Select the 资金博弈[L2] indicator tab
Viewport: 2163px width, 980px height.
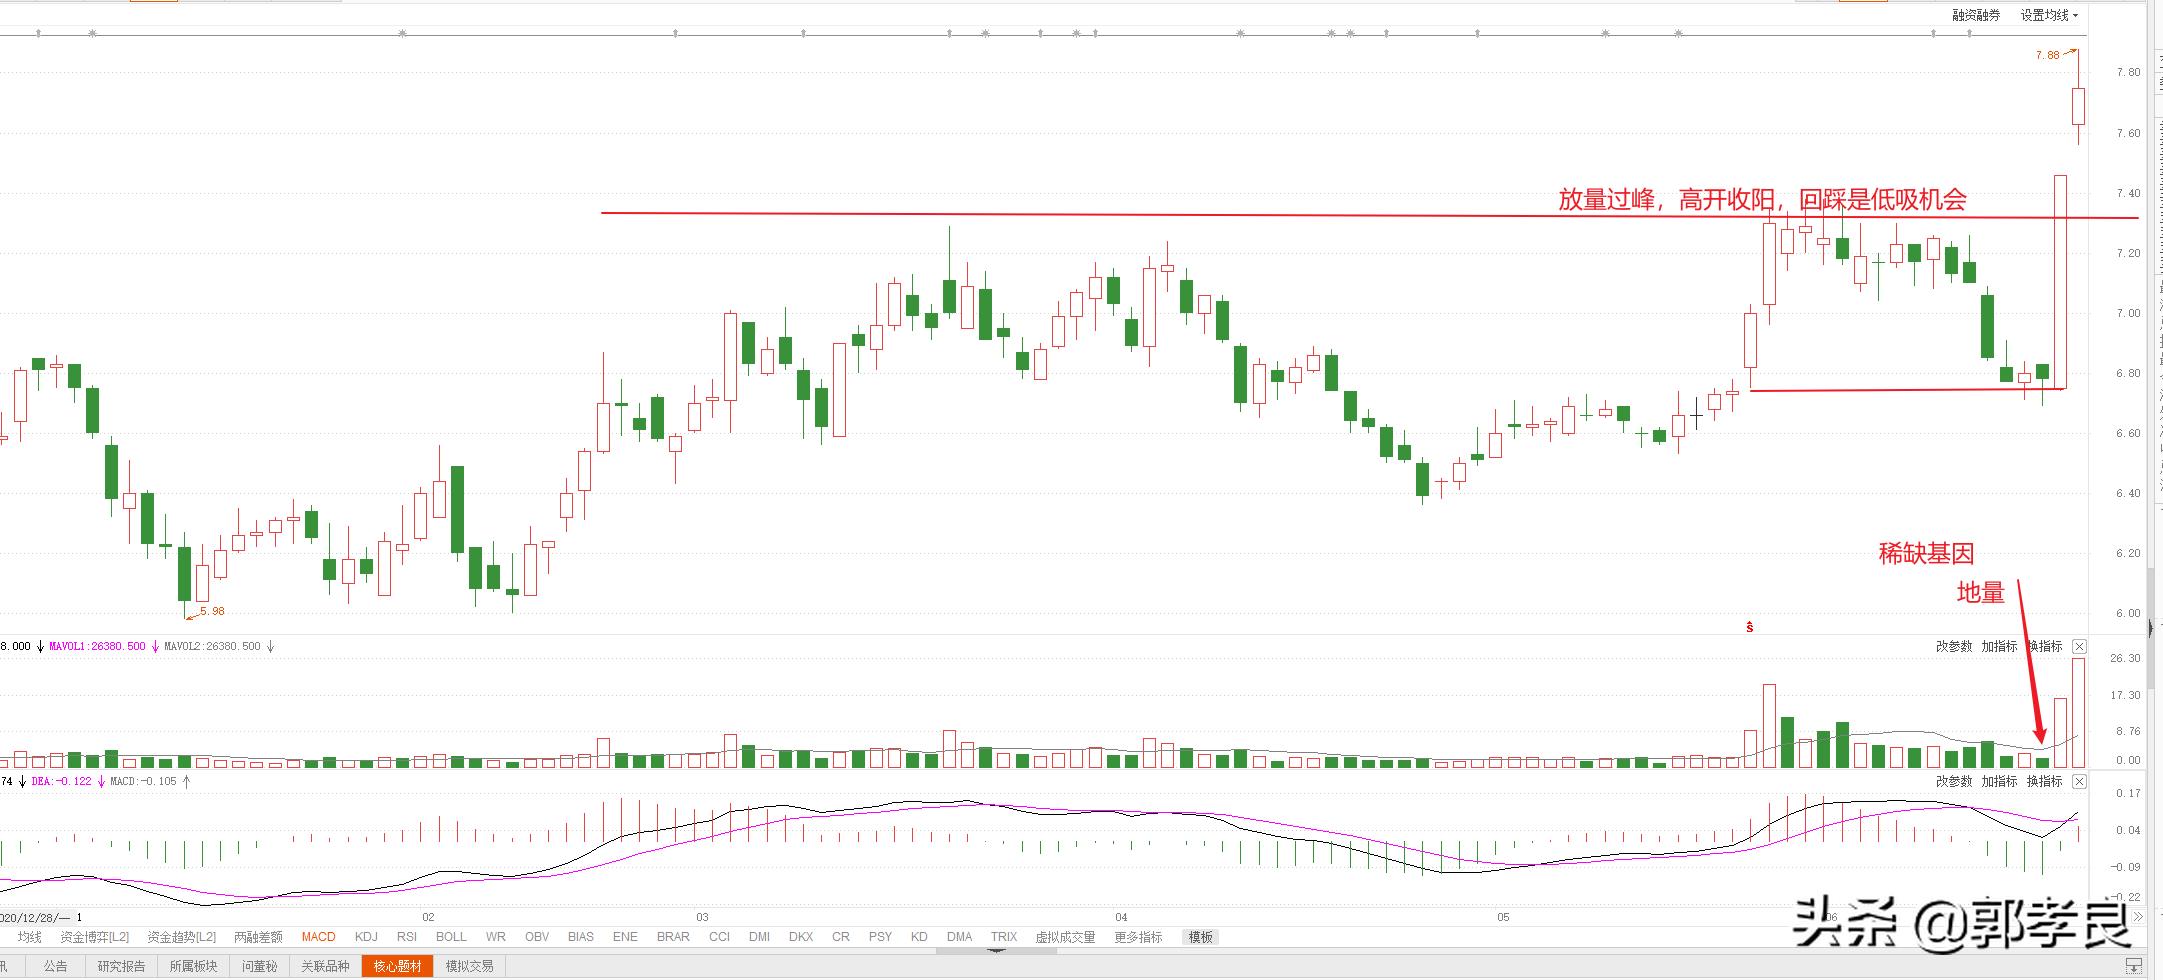95,937
